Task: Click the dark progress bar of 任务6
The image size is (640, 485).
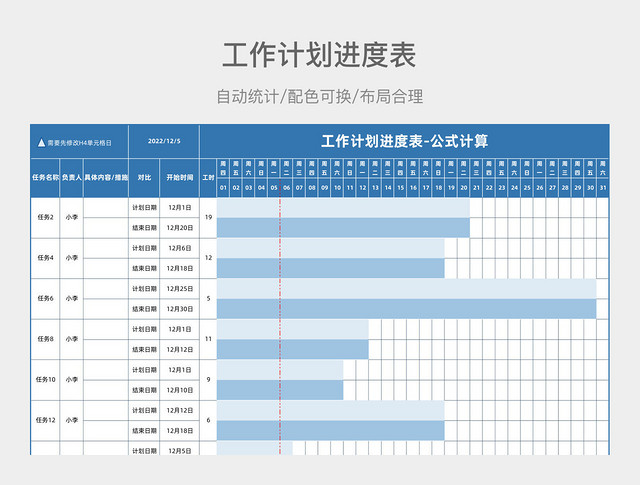Action: coord(407,309)
